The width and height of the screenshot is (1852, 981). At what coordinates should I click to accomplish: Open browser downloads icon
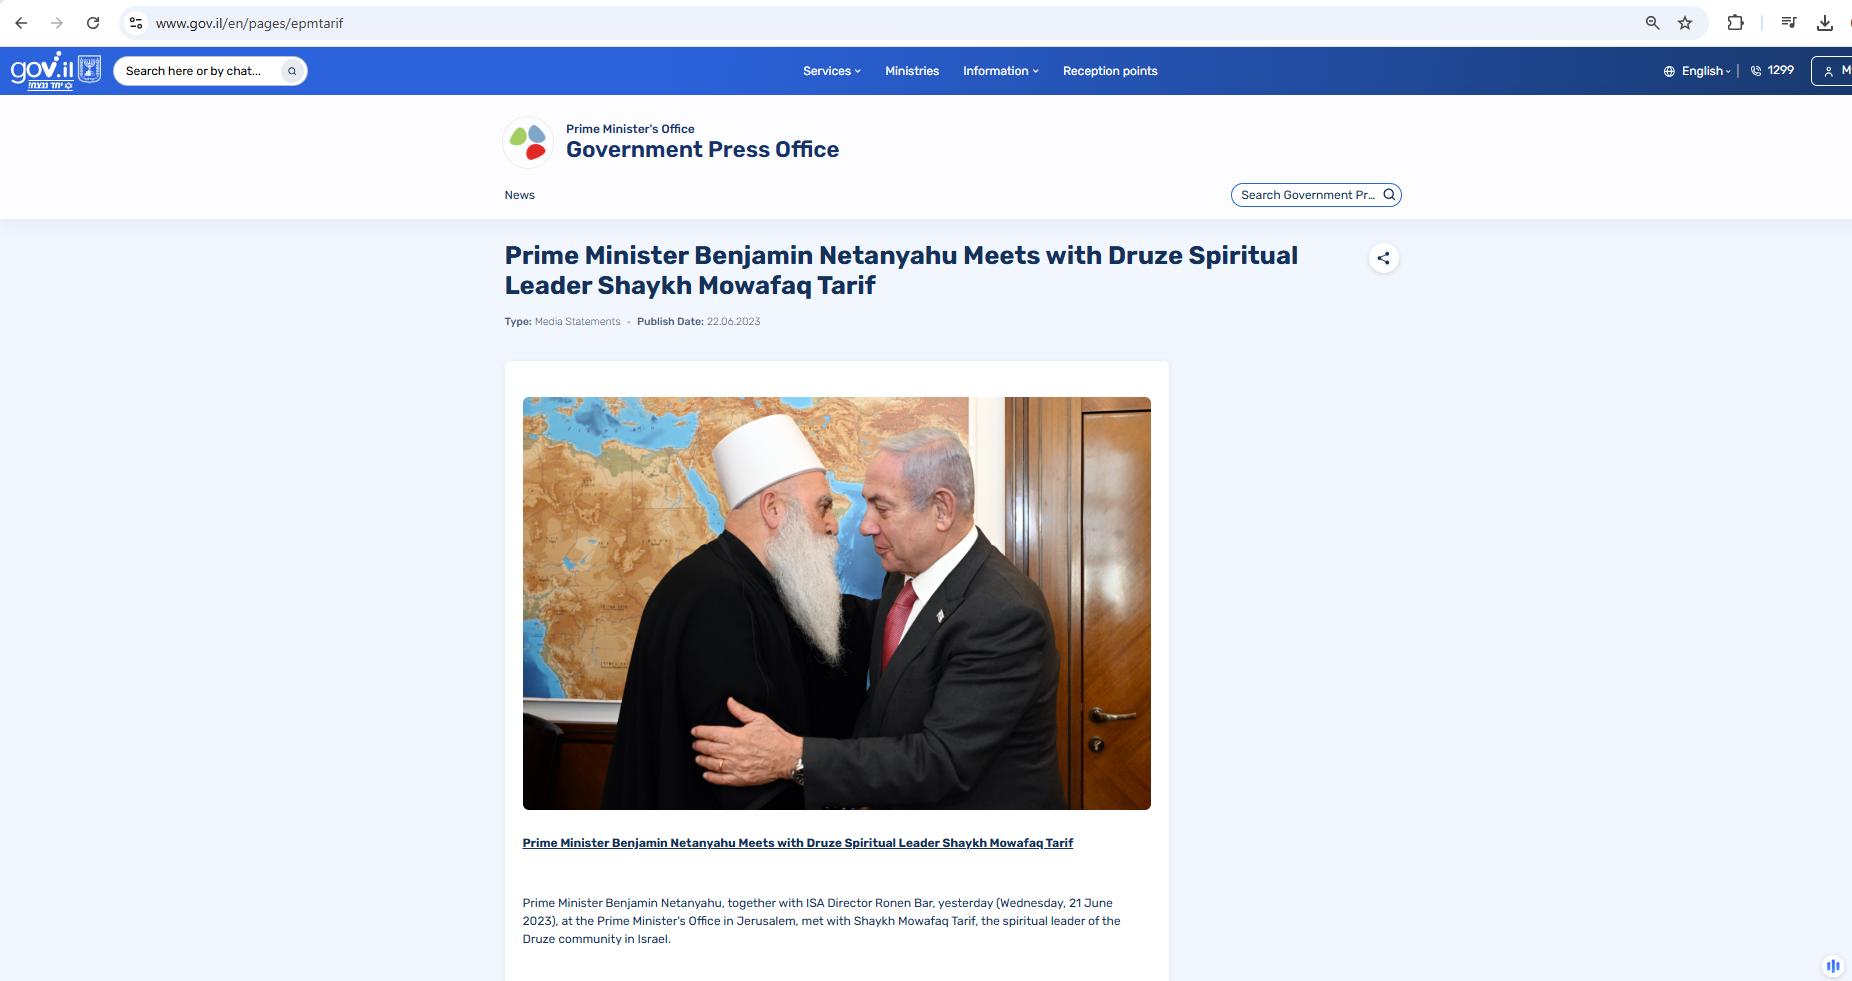click(1825, 23)
